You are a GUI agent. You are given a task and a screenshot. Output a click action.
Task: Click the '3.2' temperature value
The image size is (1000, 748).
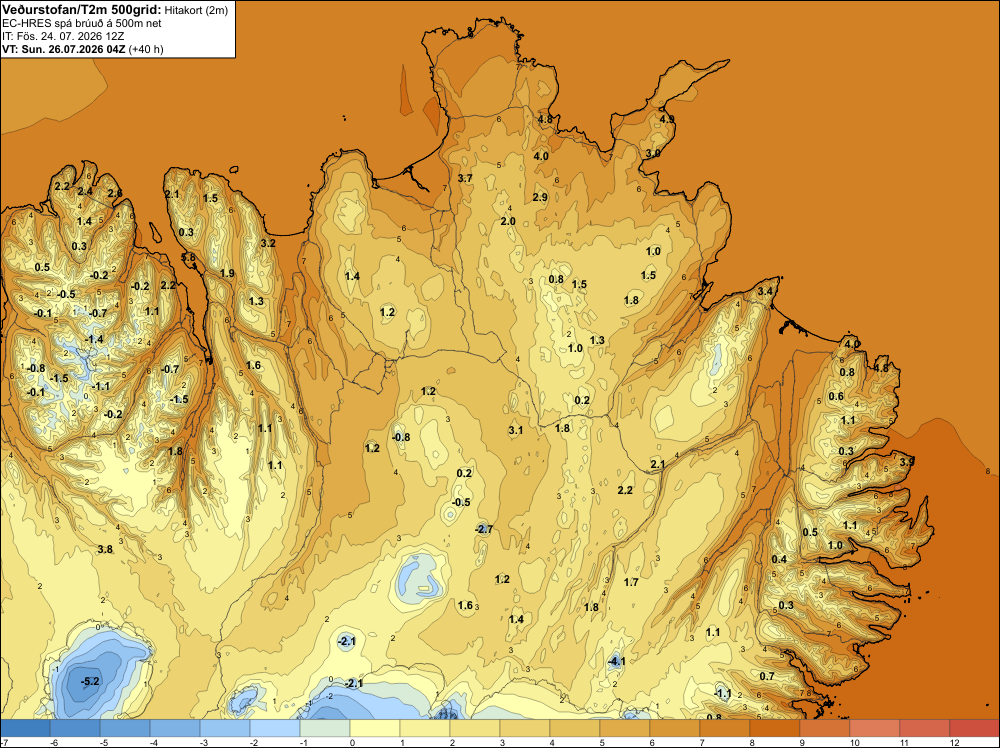pyautogui.click(x=268, y=243)
